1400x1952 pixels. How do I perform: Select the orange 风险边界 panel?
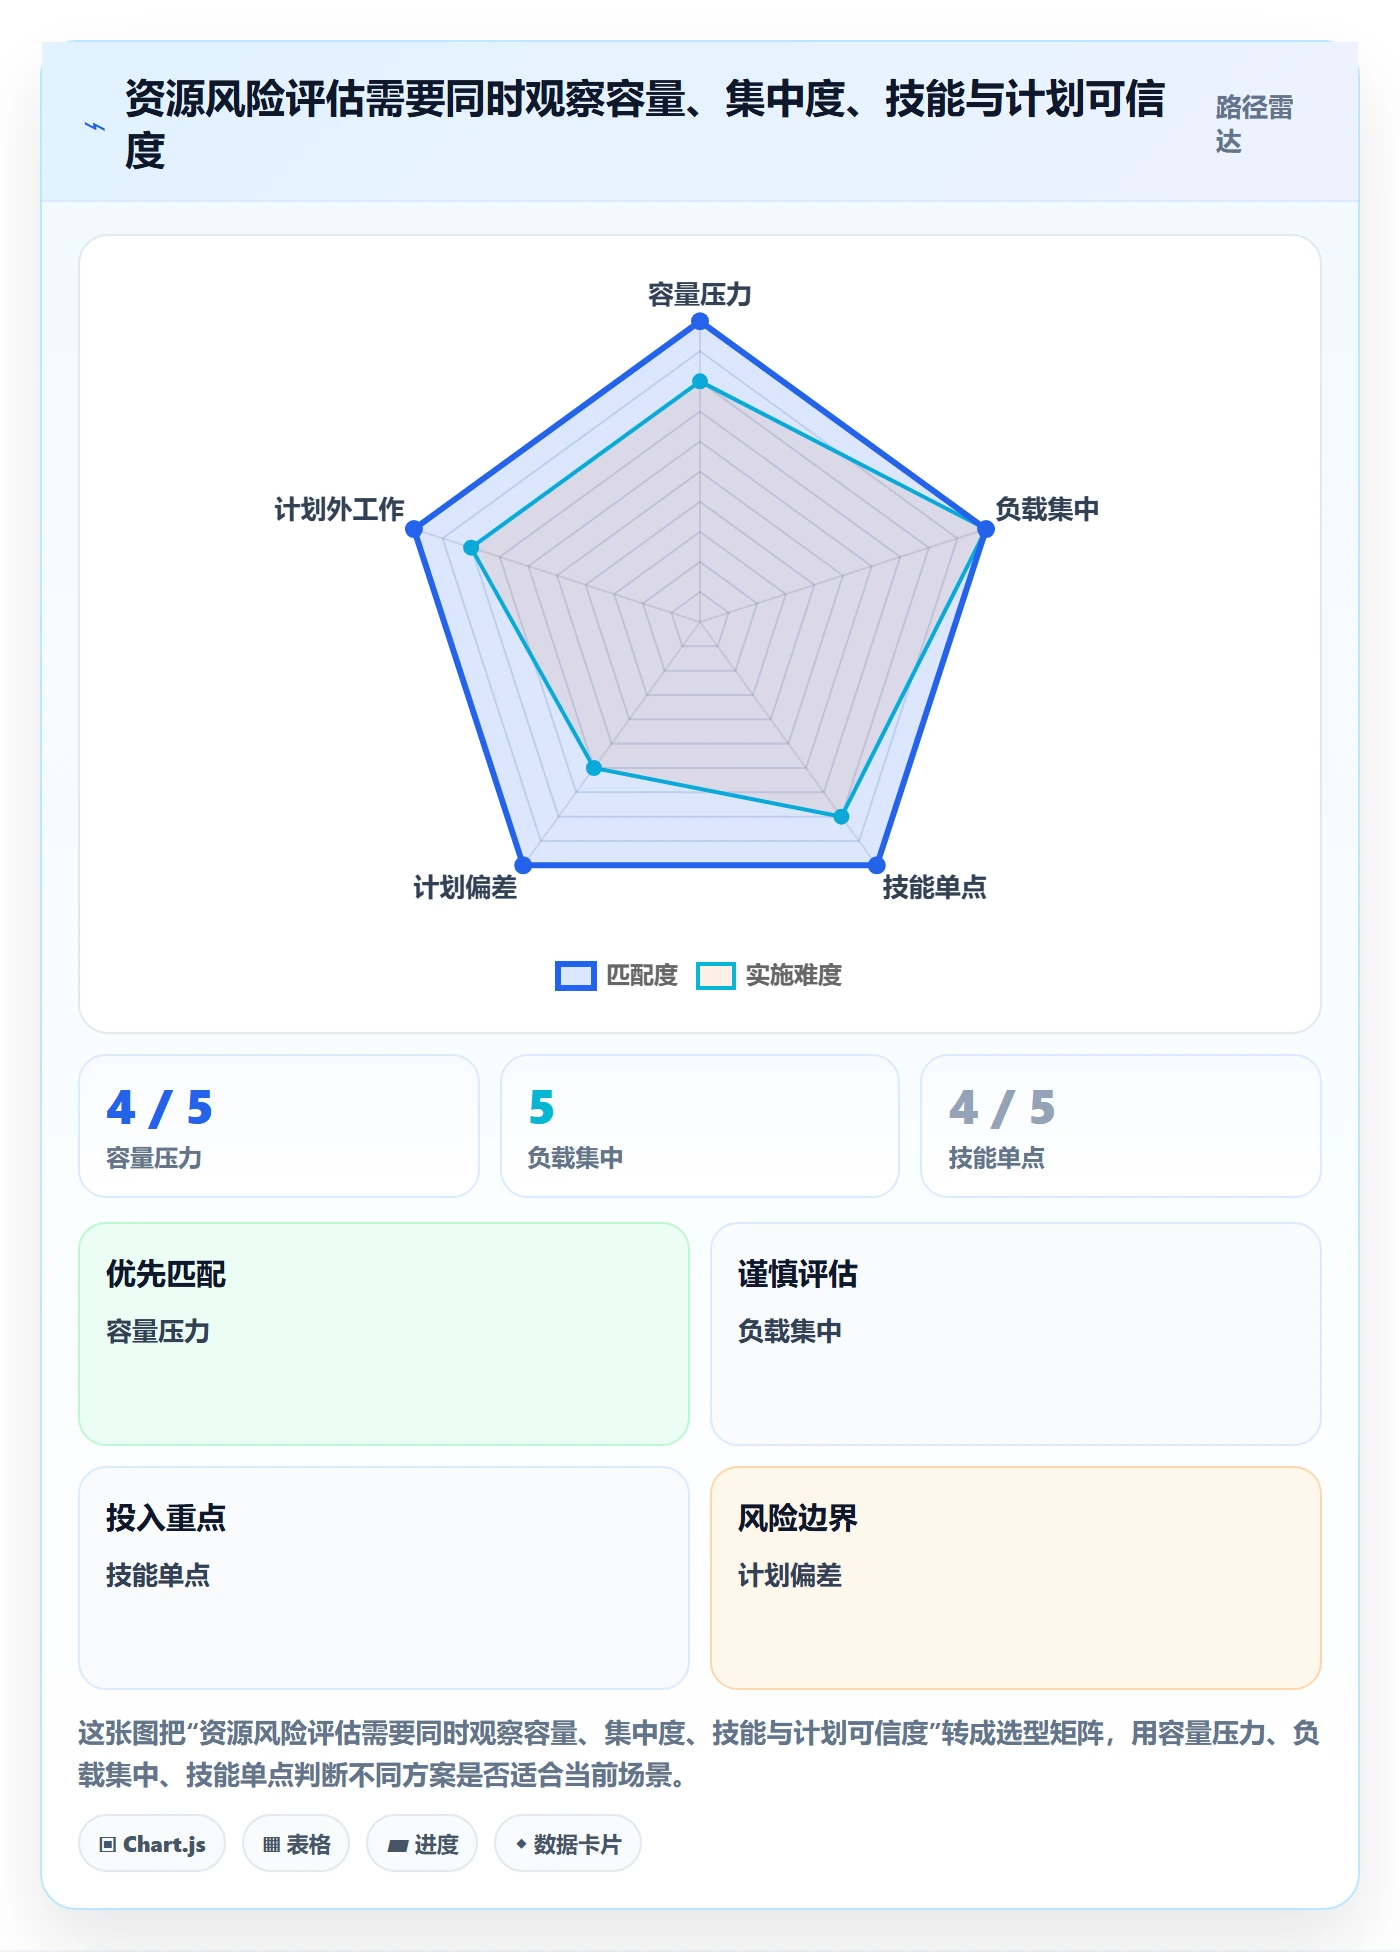(x=1016, y=1578)
